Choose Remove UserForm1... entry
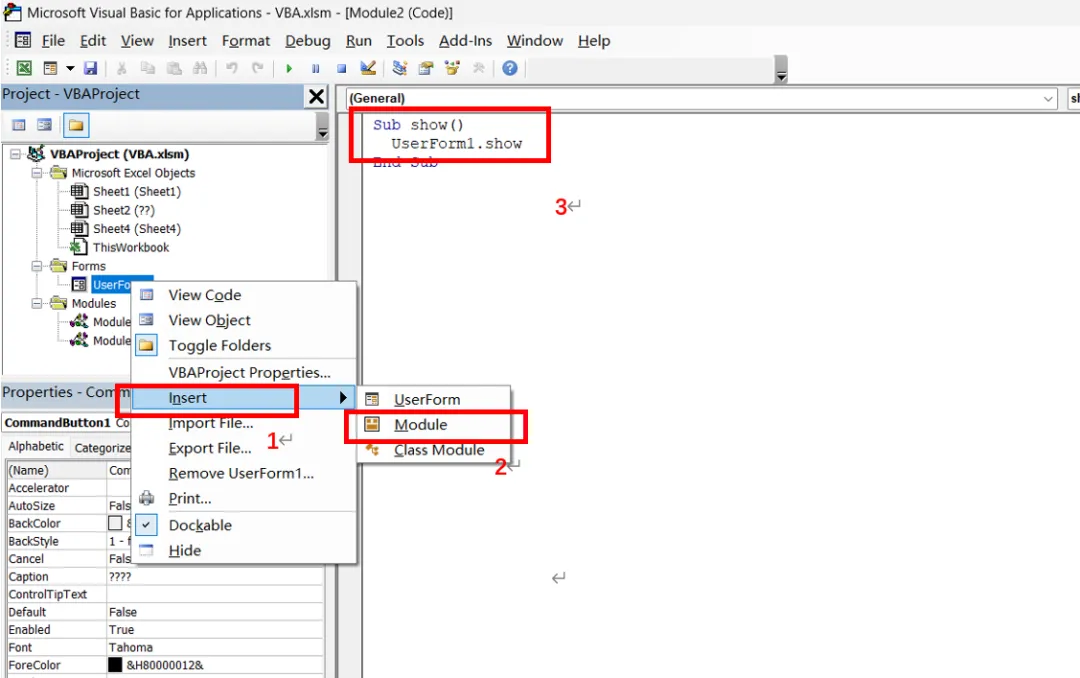1080x678 pixels. [x=245, y=473]
